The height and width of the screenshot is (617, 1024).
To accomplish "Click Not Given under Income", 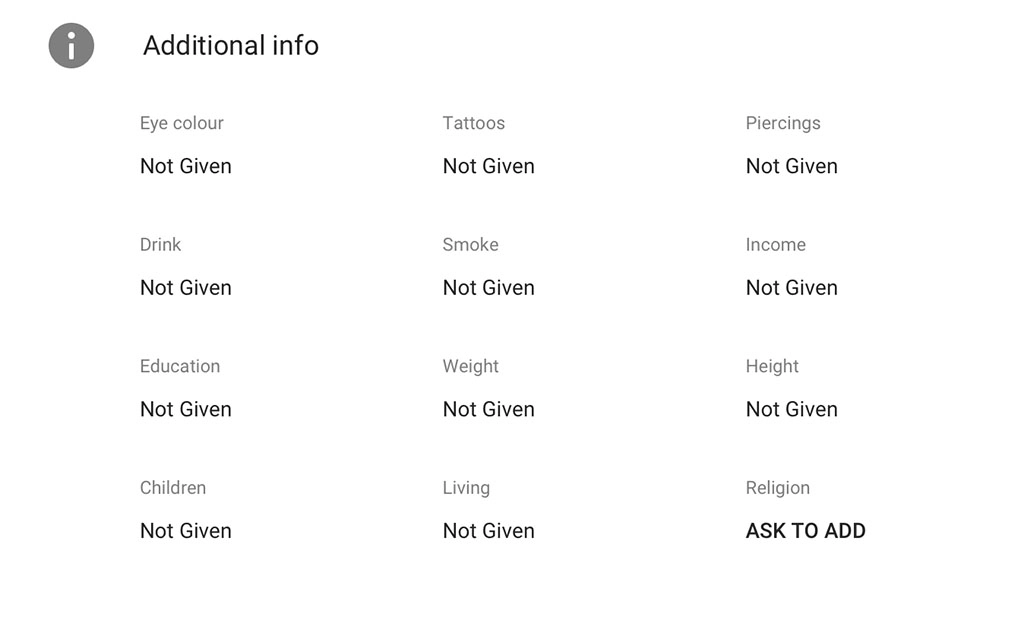I will [x=791, y=287].
